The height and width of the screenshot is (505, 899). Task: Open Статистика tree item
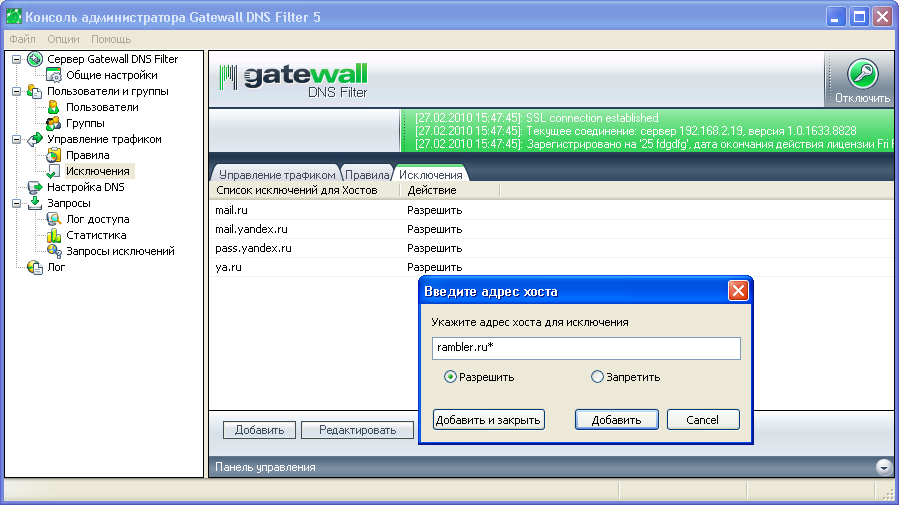[x=96, y=235]
